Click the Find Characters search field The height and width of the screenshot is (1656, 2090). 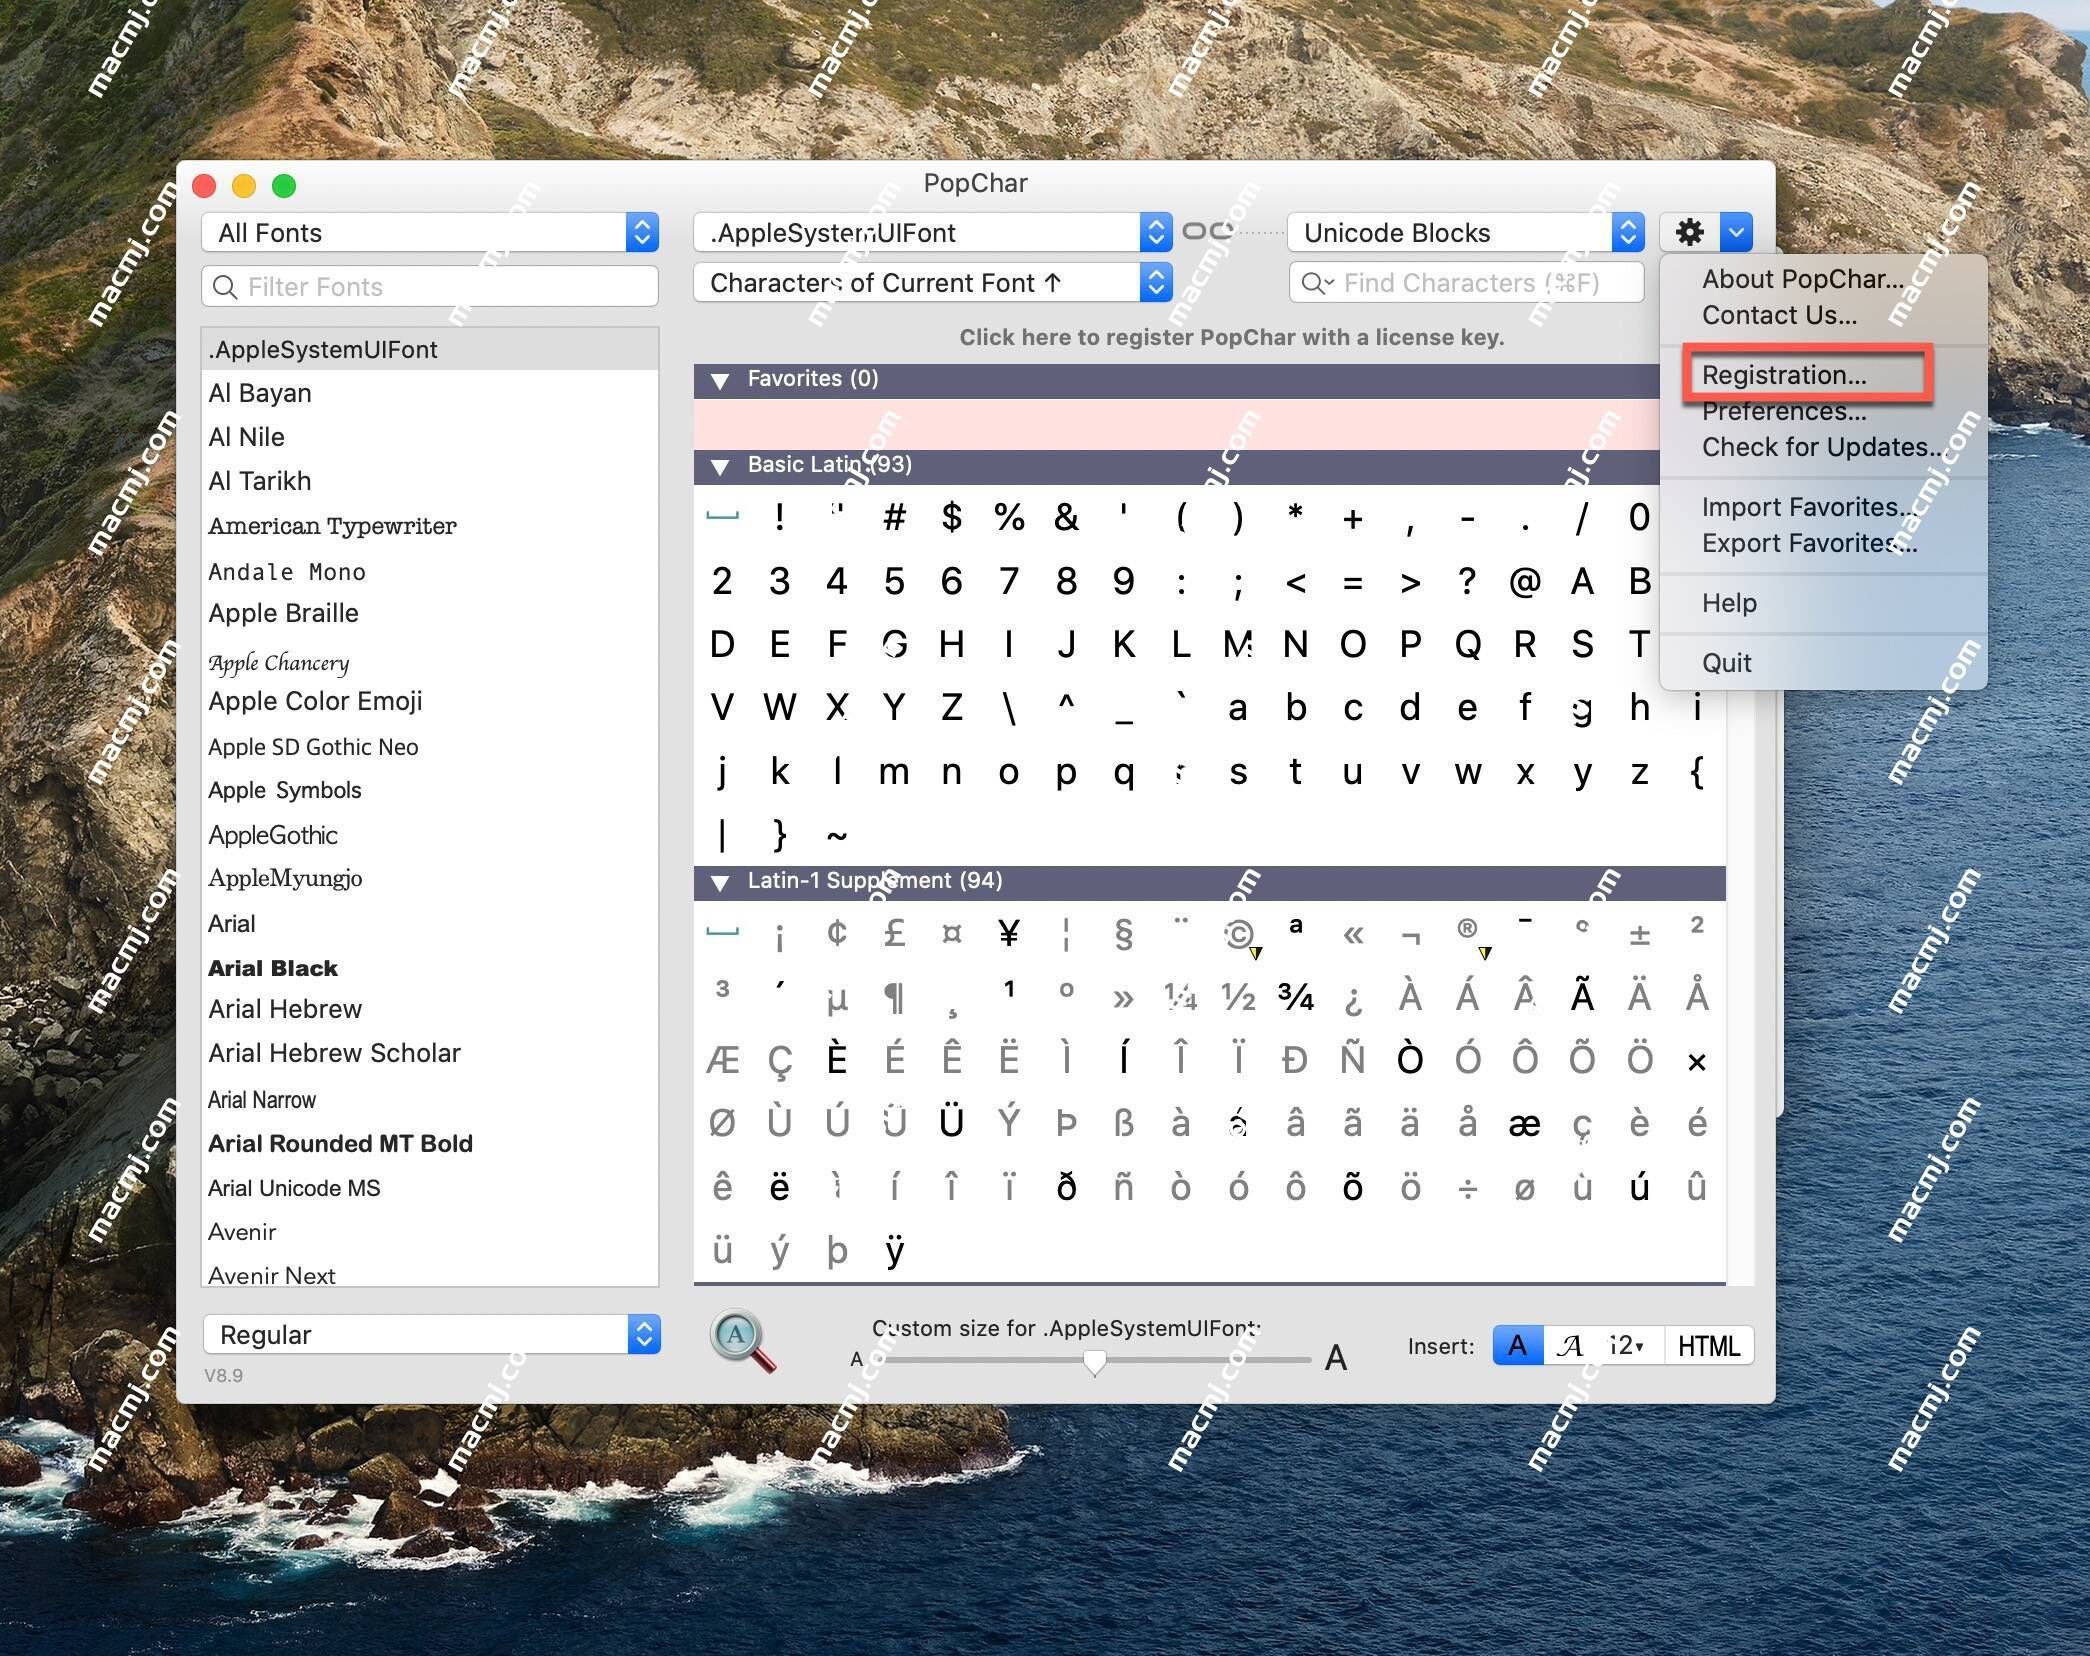click(x=1466, y=283)
